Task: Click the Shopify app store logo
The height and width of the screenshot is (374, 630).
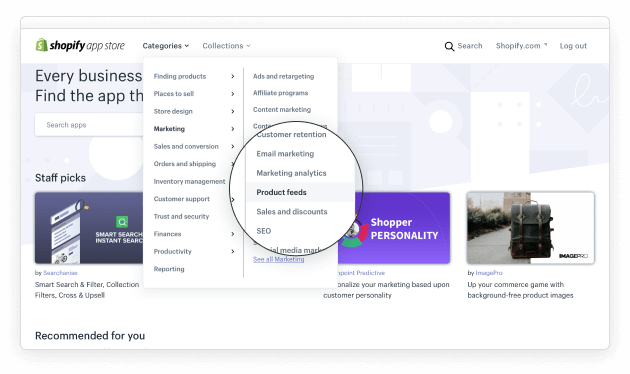Action: click(80, 45)
